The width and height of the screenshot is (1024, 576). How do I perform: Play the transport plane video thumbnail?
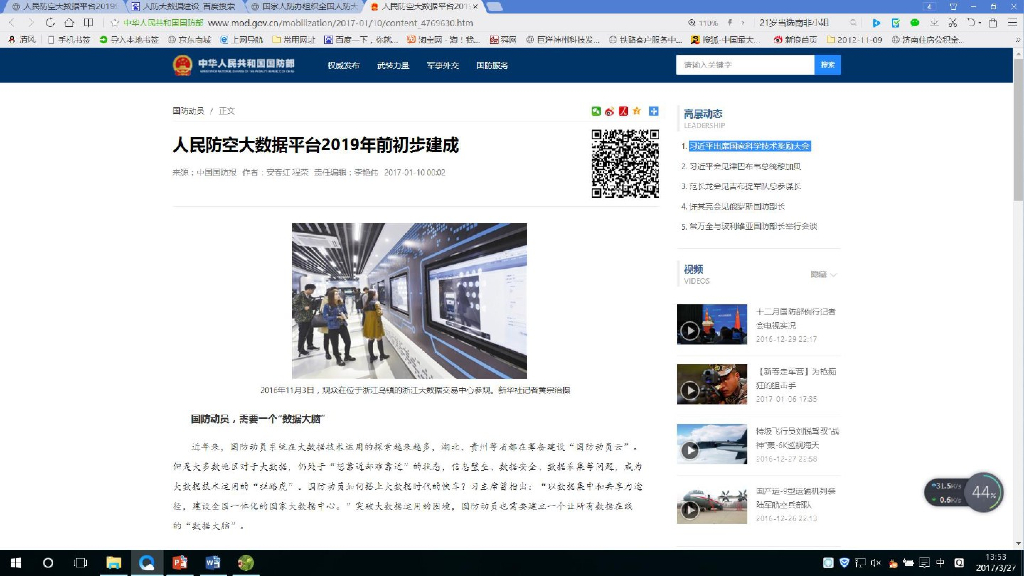pos(712,504)
